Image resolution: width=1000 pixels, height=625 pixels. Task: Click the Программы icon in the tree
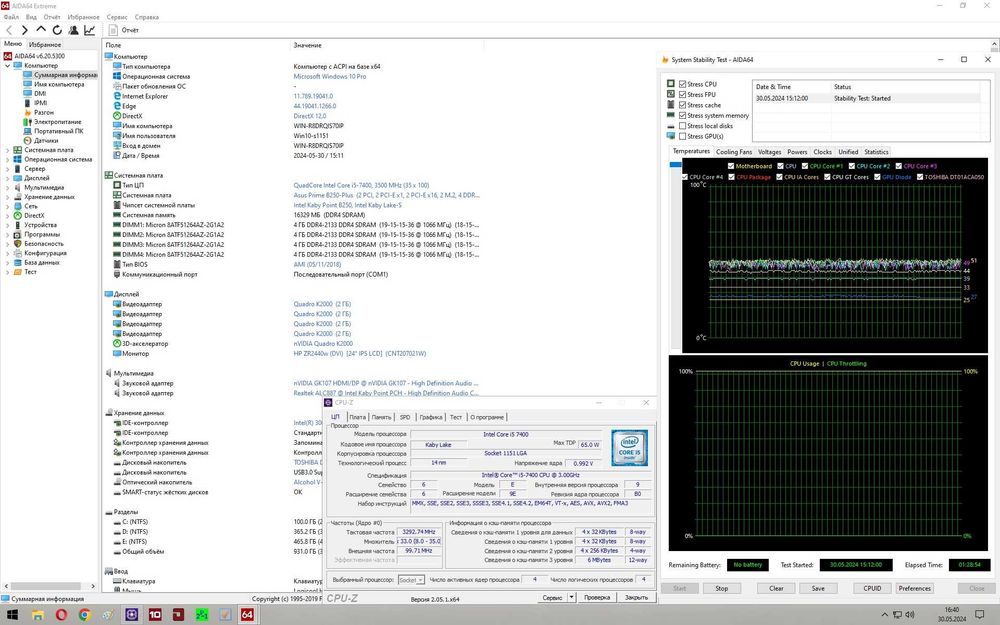coord(18,234)
